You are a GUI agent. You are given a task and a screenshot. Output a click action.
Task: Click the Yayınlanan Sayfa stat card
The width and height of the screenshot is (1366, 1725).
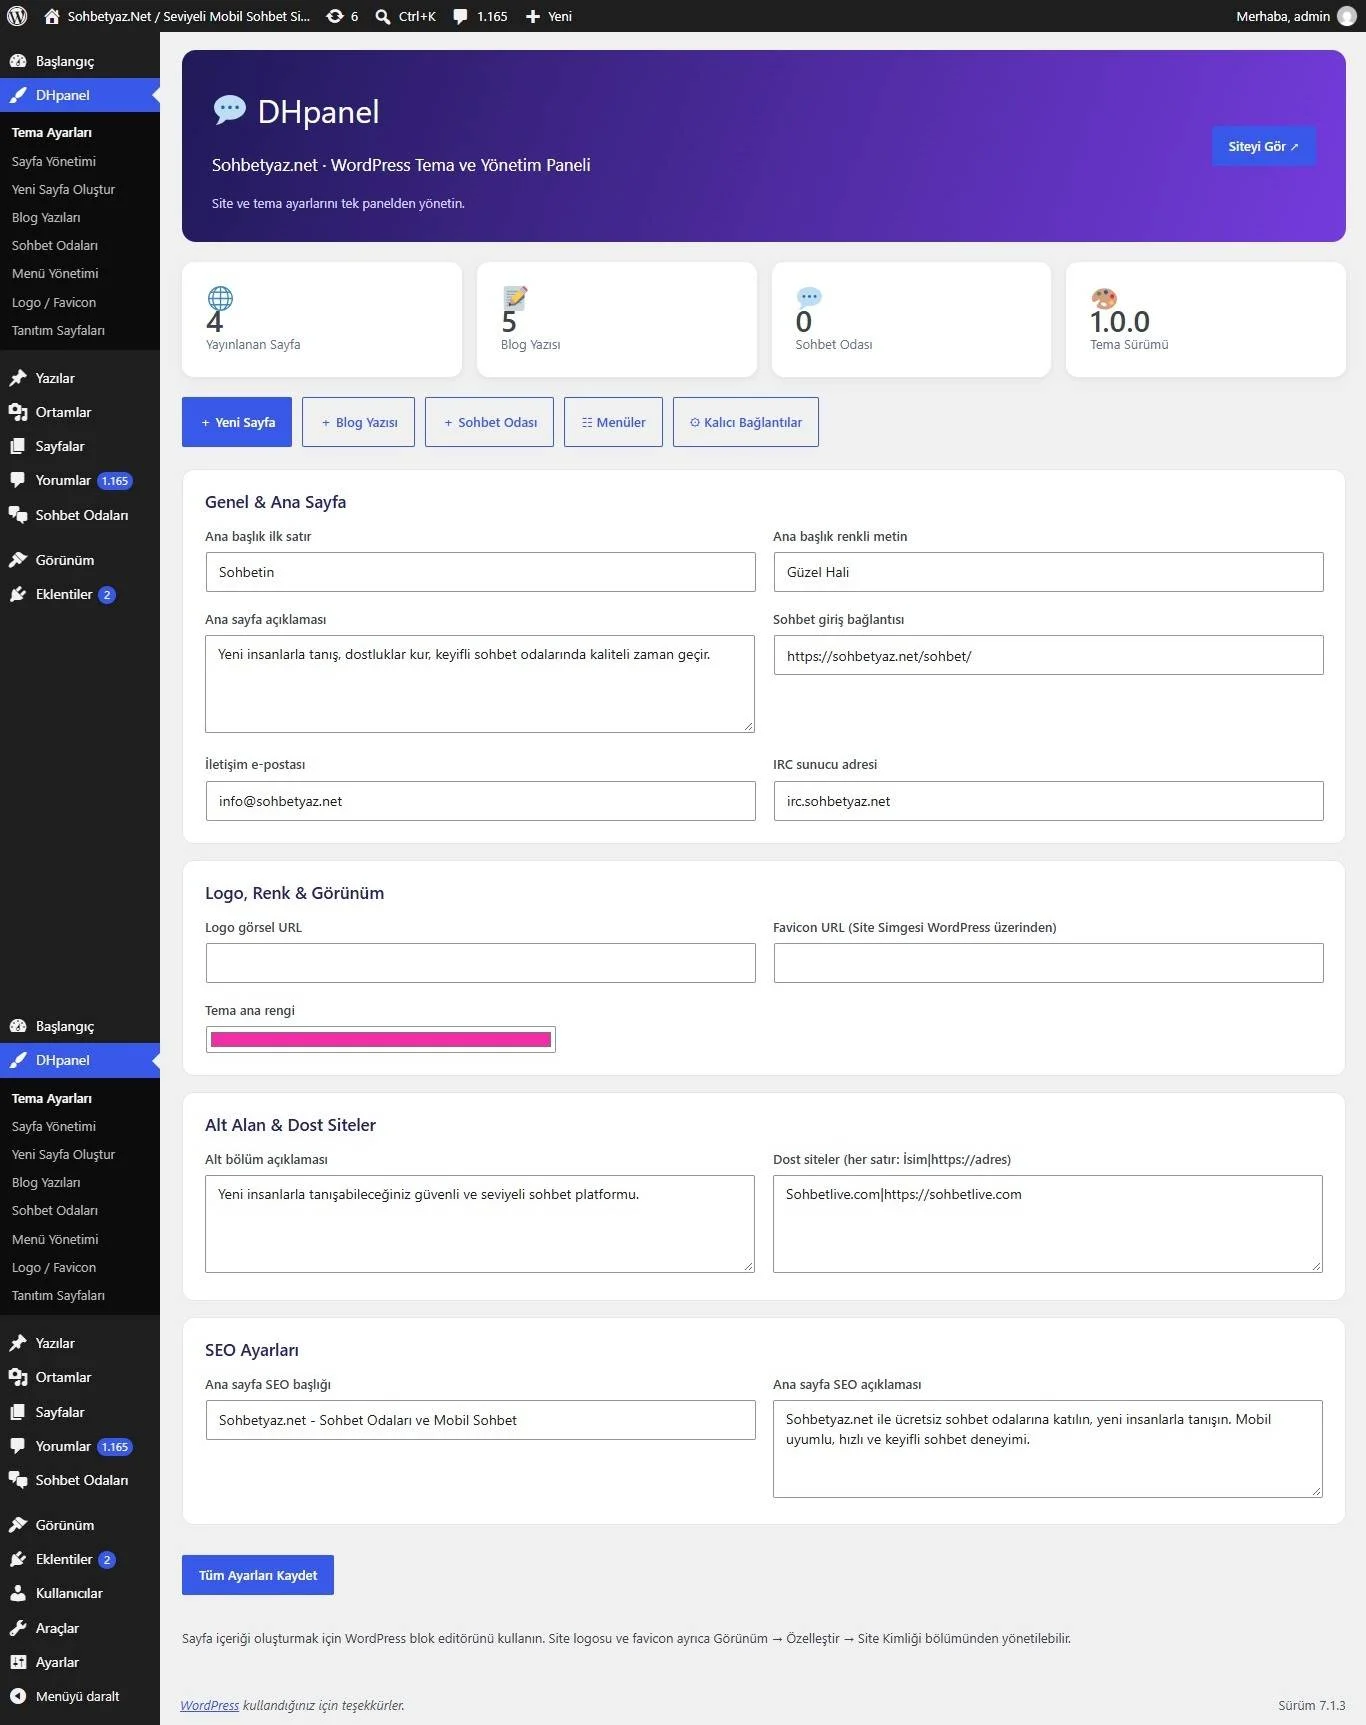tap(322, 320)
